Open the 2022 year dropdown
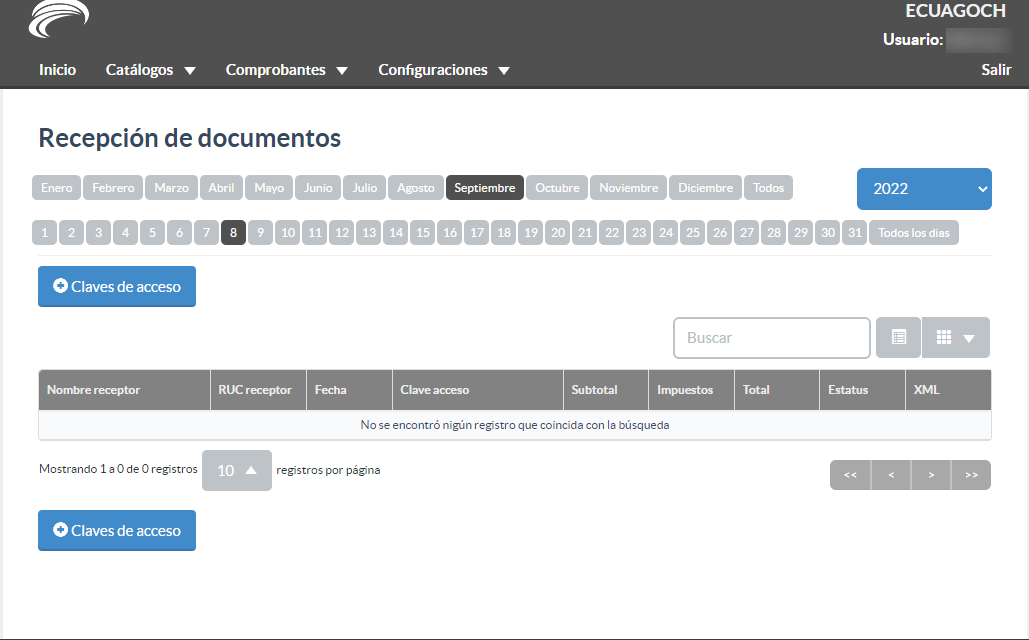1029x640 pixels. (924, 189)
